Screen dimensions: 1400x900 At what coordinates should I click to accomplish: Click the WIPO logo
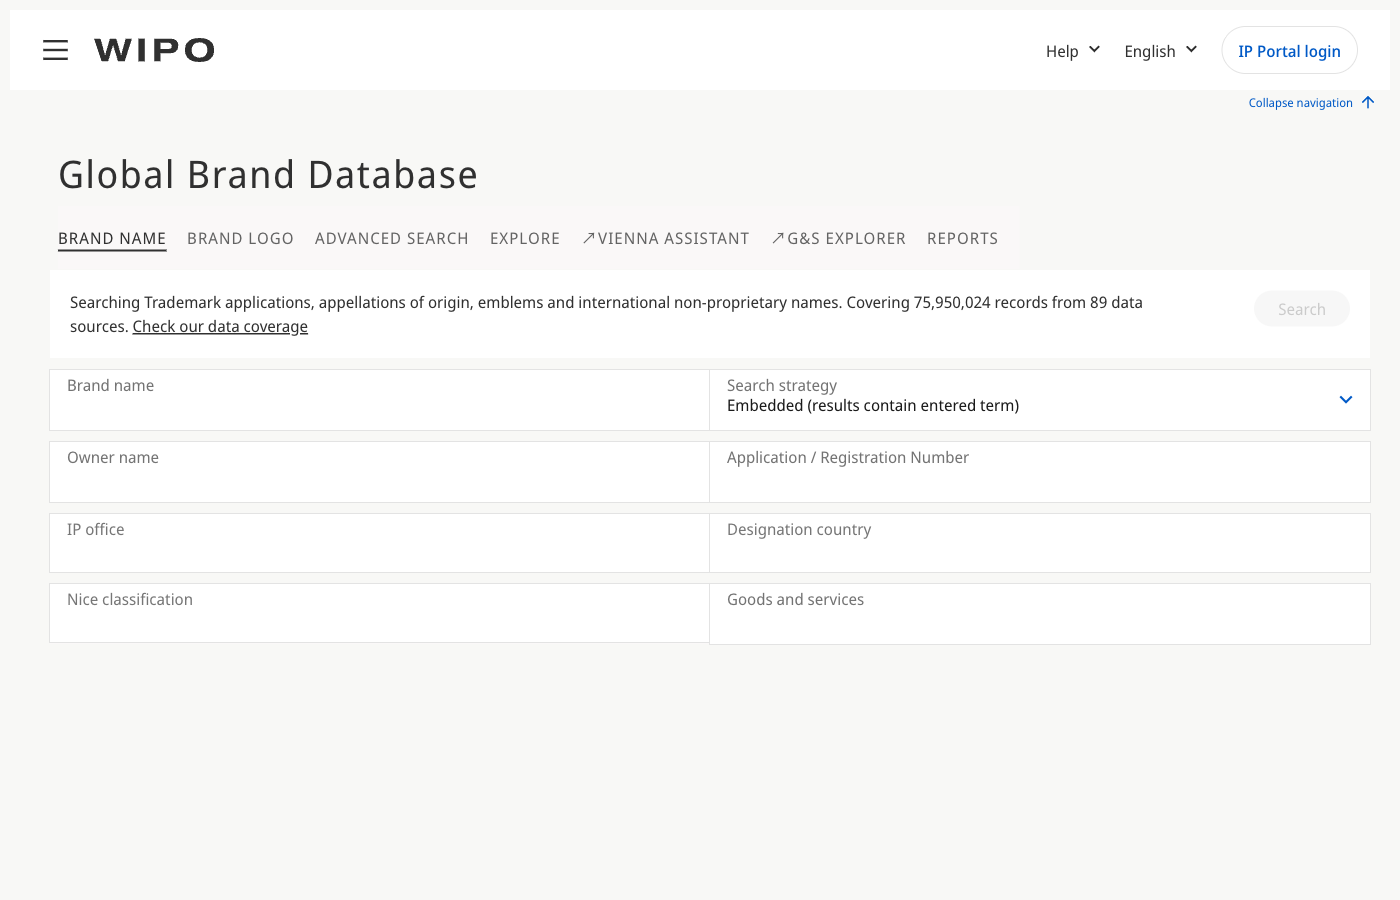pyautogui.click(x=154, y=50)
